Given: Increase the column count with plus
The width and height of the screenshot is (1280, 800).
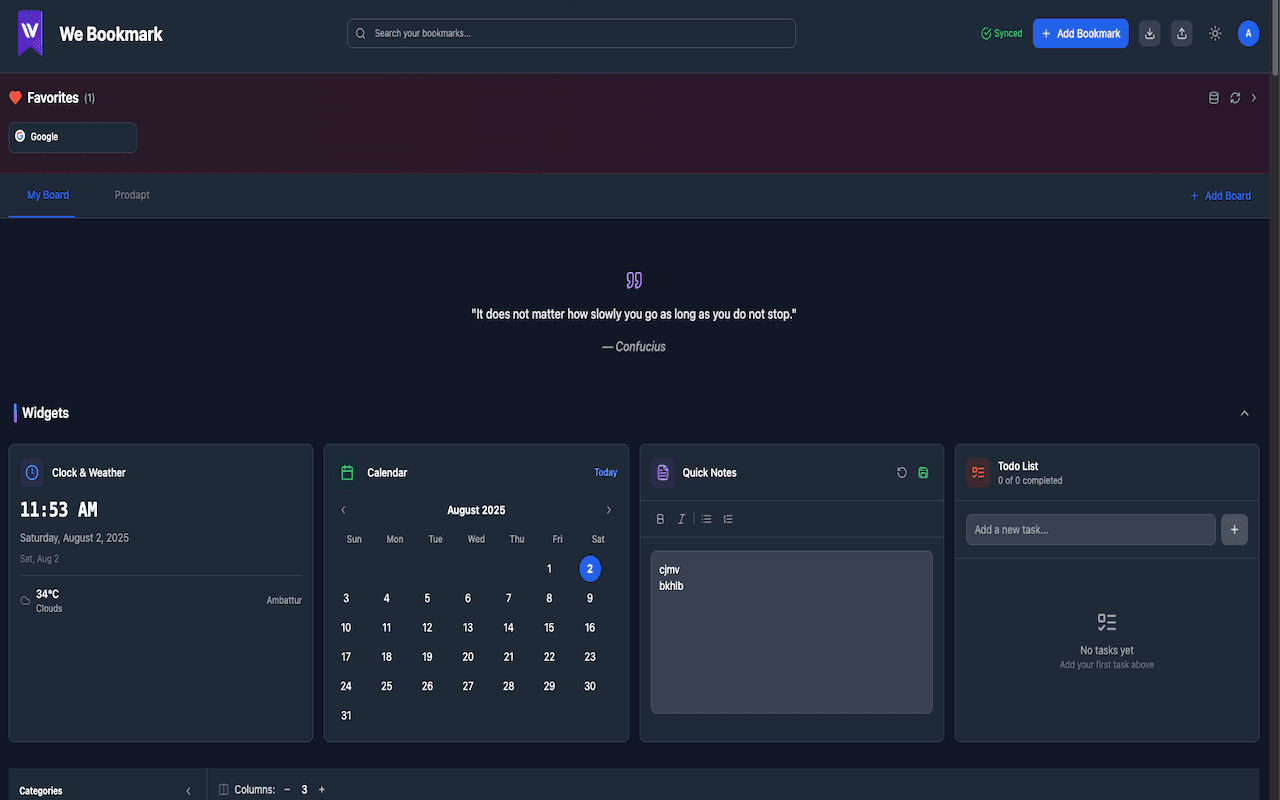Looking at the screenshot, I should click(322, 790).
